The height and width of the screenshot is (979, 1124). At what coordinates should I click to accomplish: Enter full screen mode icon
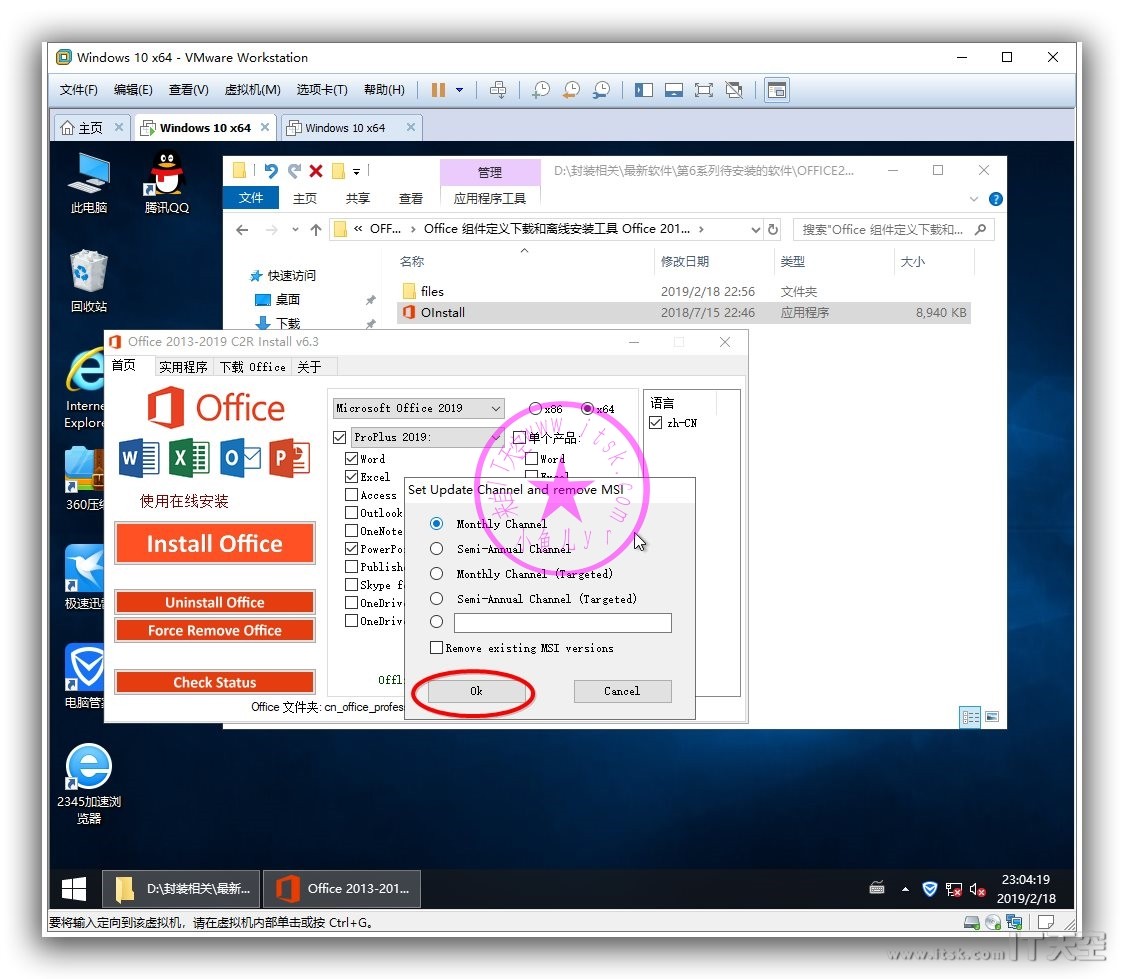tap(704, 90)
